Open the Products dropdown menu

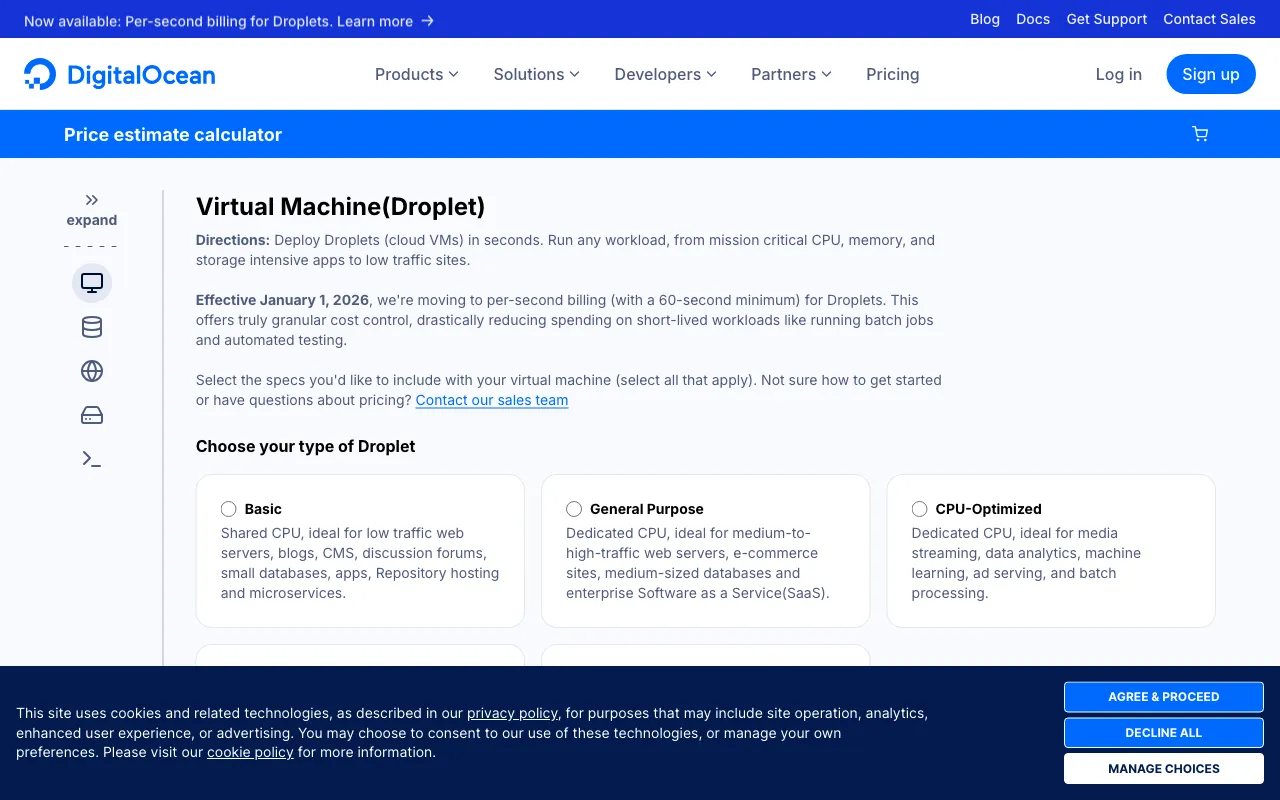417,74
